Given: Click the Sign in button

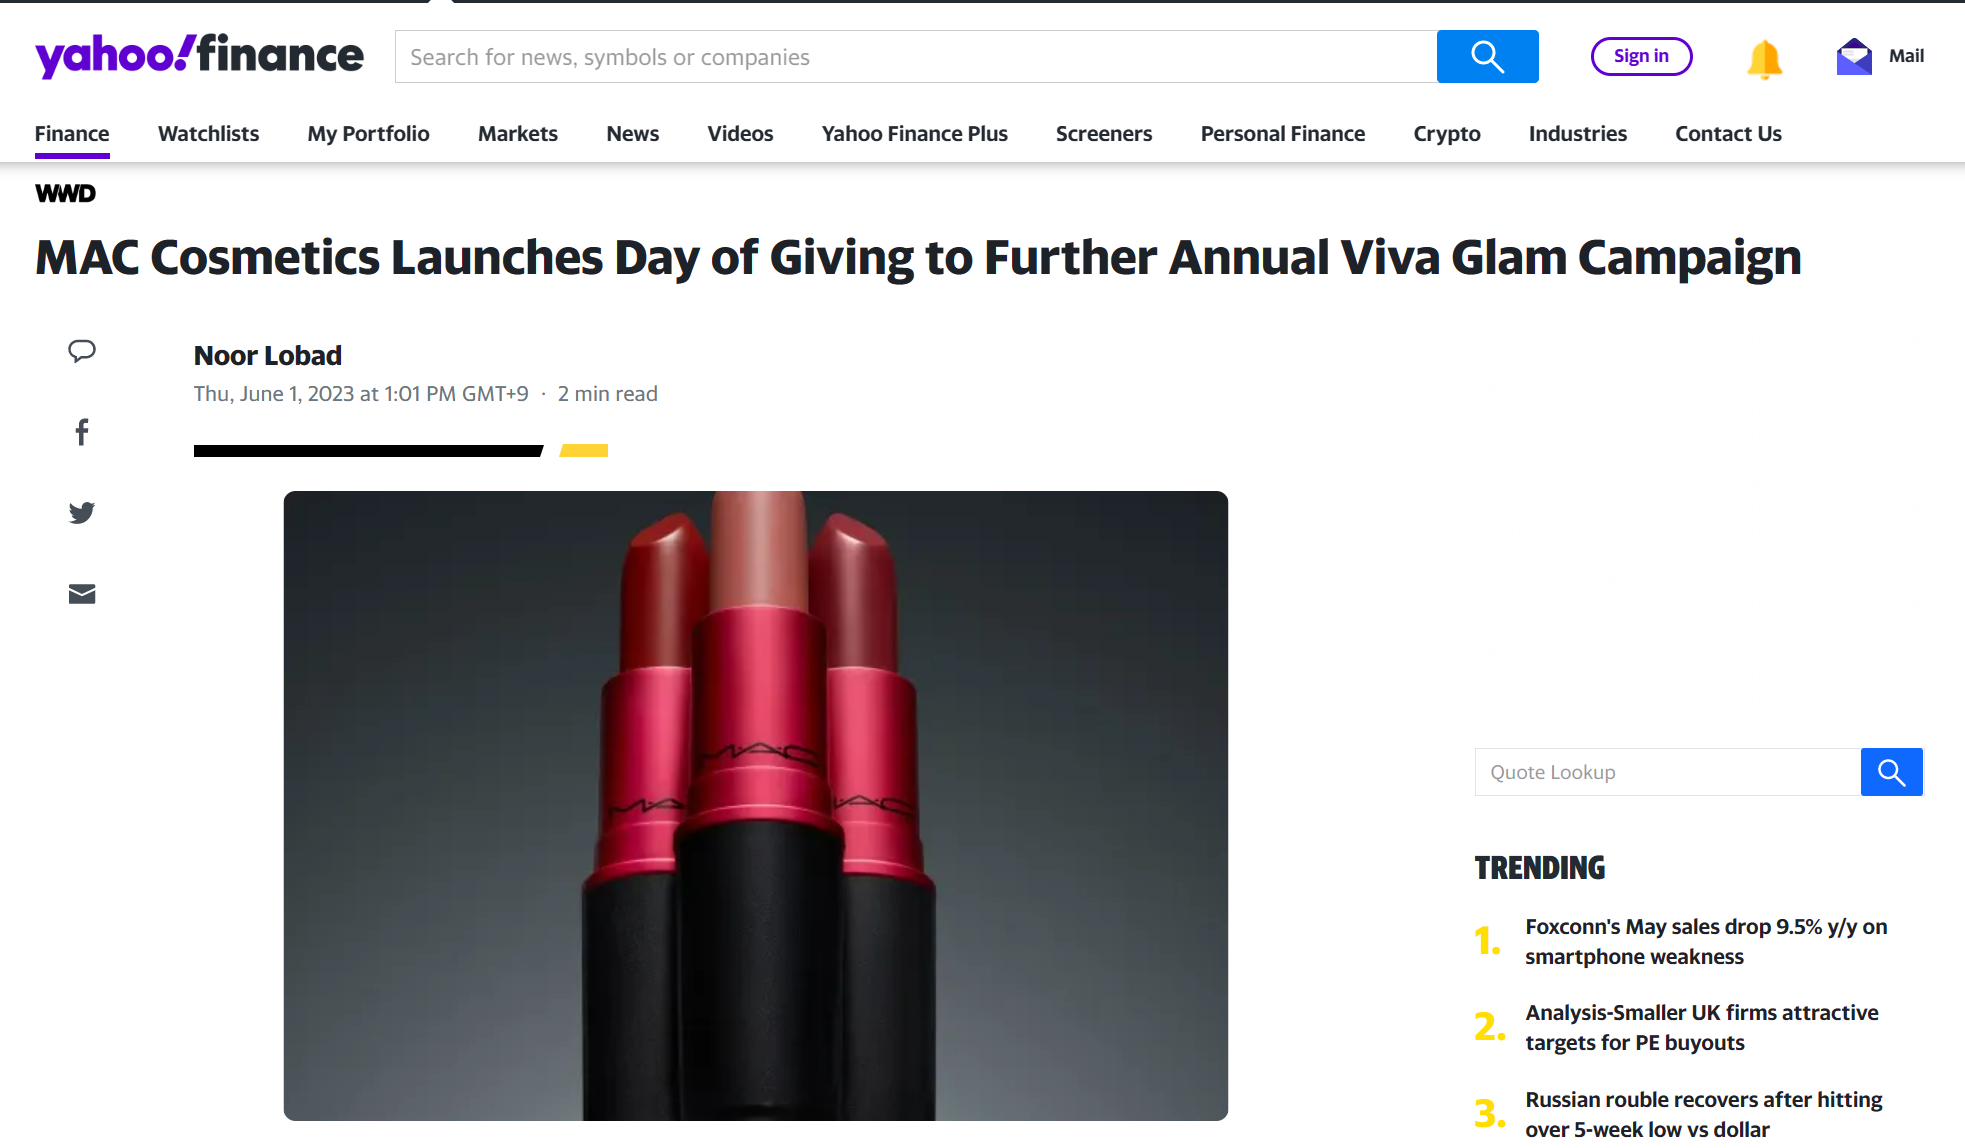Looking at the screenshot, I should click(x=1641, y=56).
